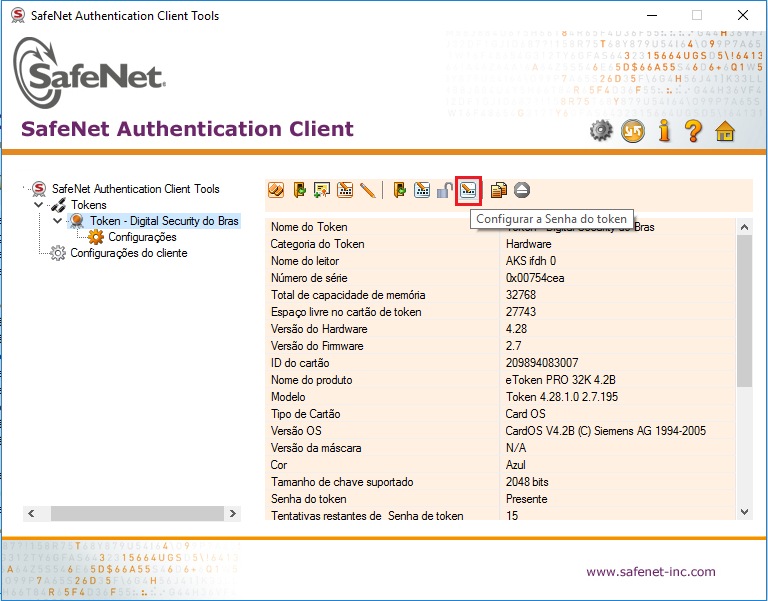Click the tree pane horizontal scrollbar thumb
Screen dimensions: 768x601
[137, 513]
